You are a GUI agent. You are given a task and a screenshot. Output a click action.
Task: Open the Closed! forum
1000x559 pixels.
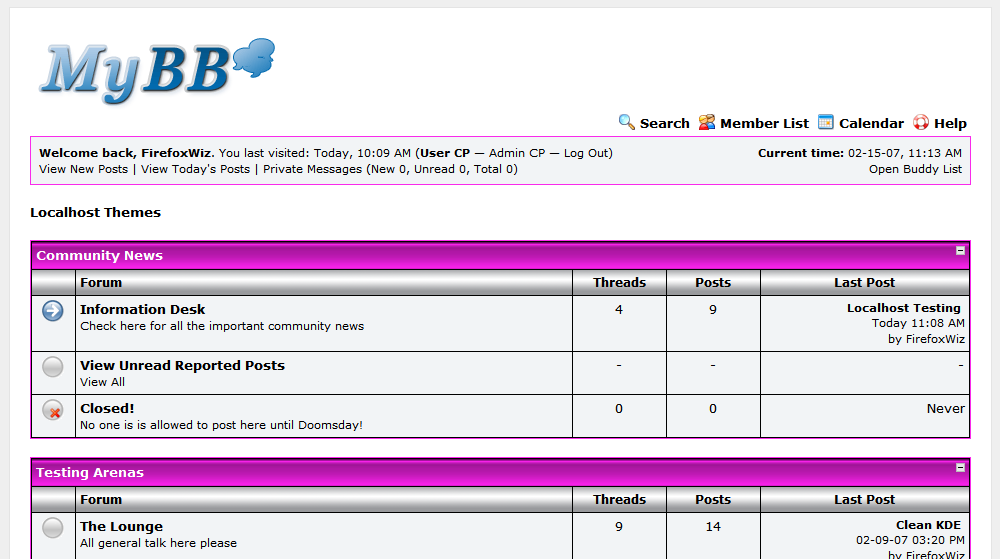[x=107, y=409]
